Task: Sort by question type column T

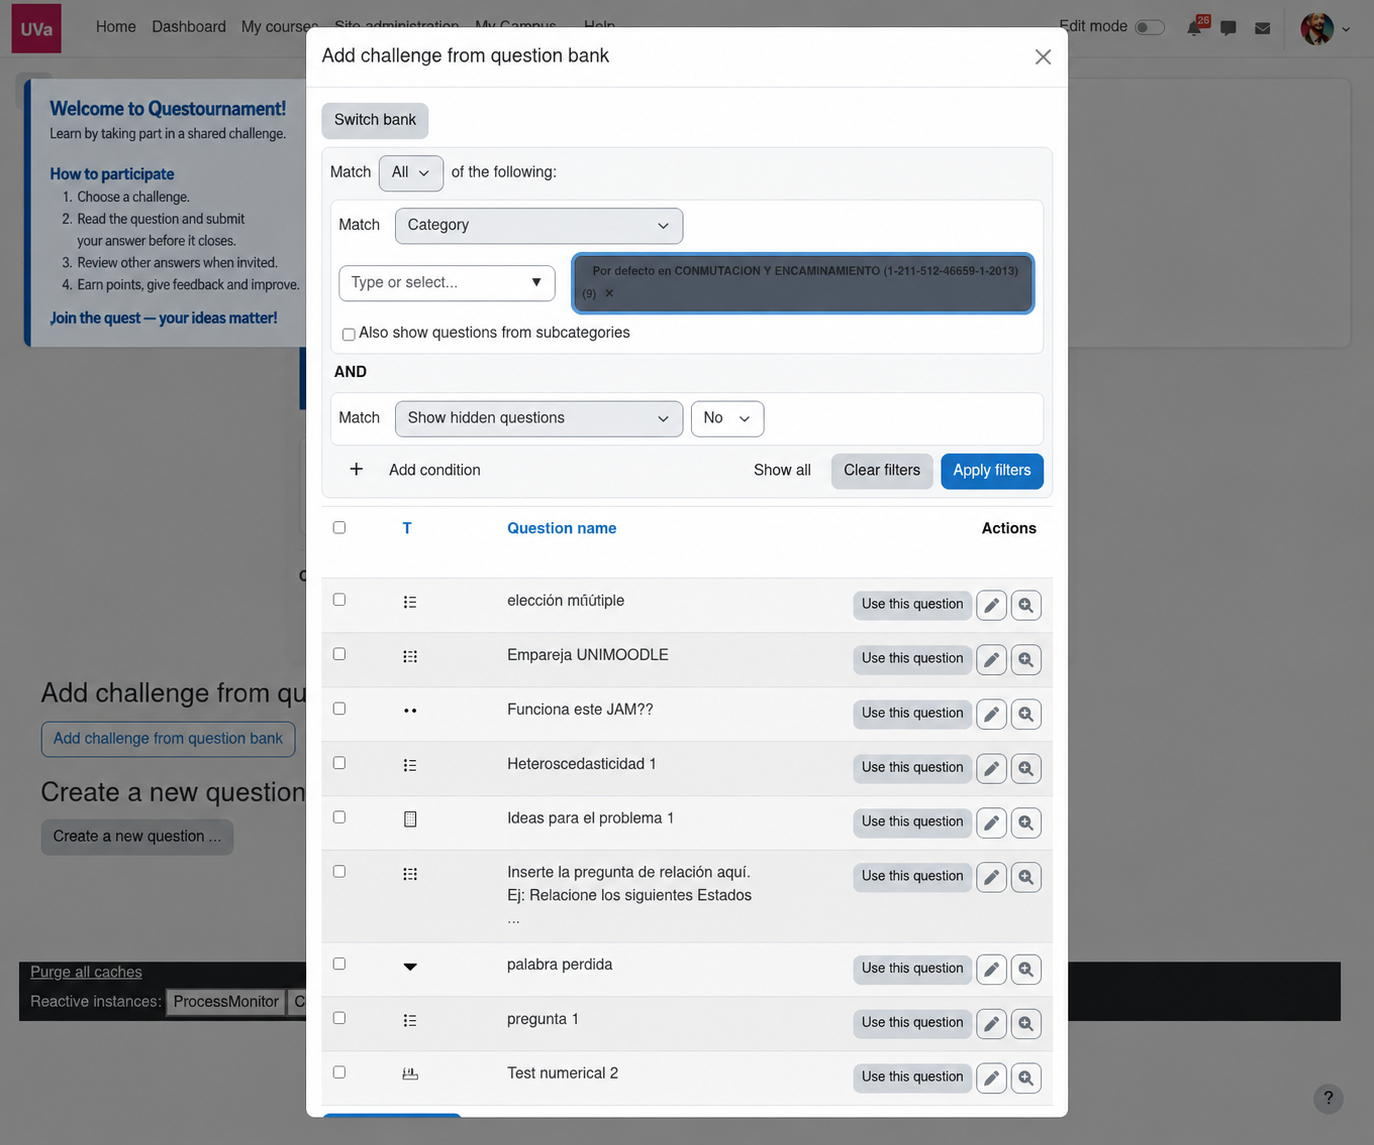Action: (407, 528)
